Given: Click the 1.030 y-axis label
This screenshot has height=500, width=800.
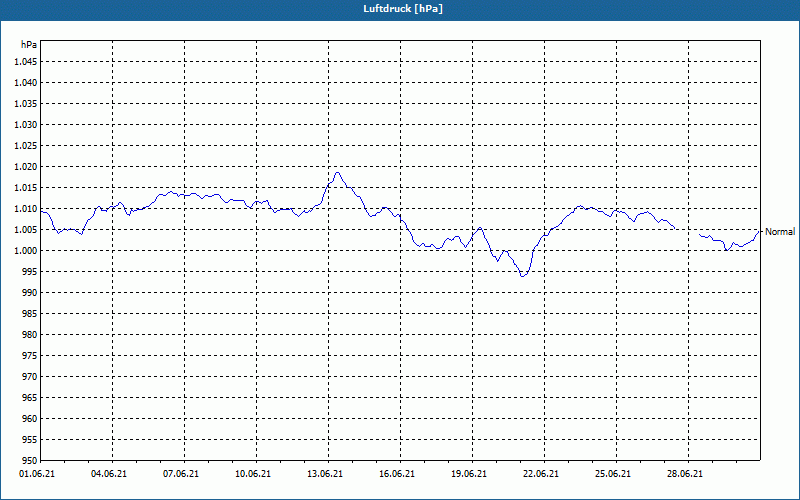Looking at the screenshot, I should [26, 124].
